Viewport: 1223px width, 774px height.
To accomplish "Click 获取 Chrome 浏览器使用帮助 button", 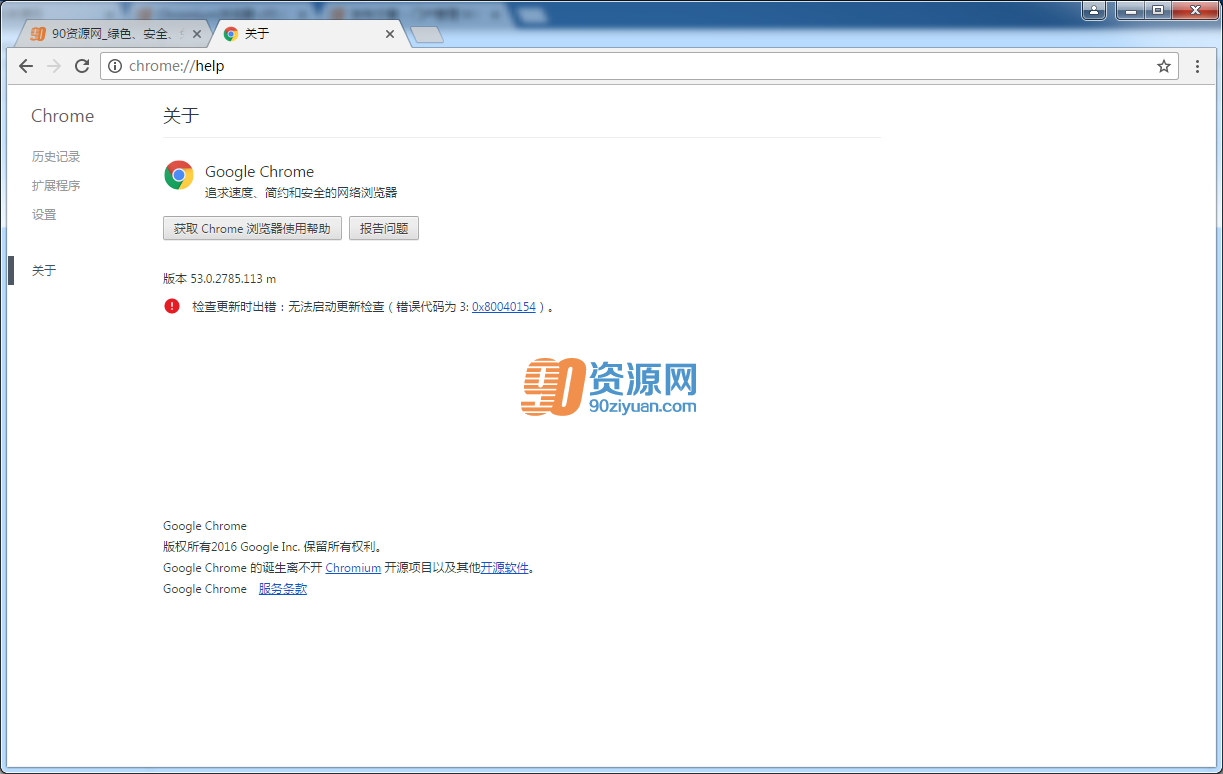I will (x=252, y=228).
